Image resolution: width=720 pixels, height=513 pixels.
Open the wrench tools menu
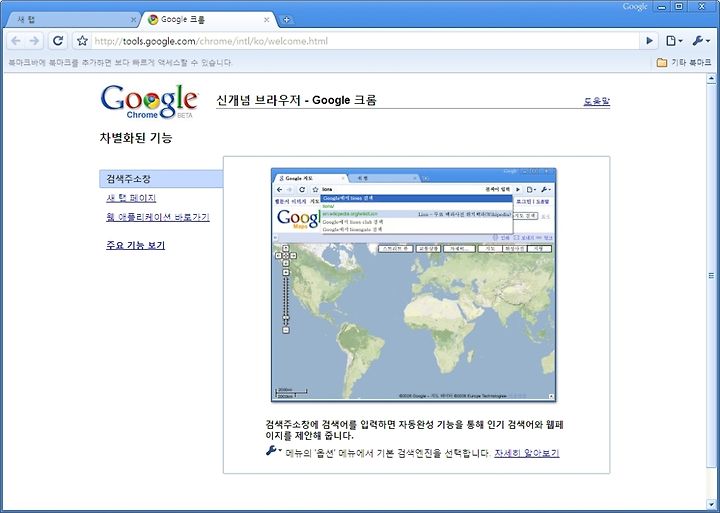pos(701,41)
